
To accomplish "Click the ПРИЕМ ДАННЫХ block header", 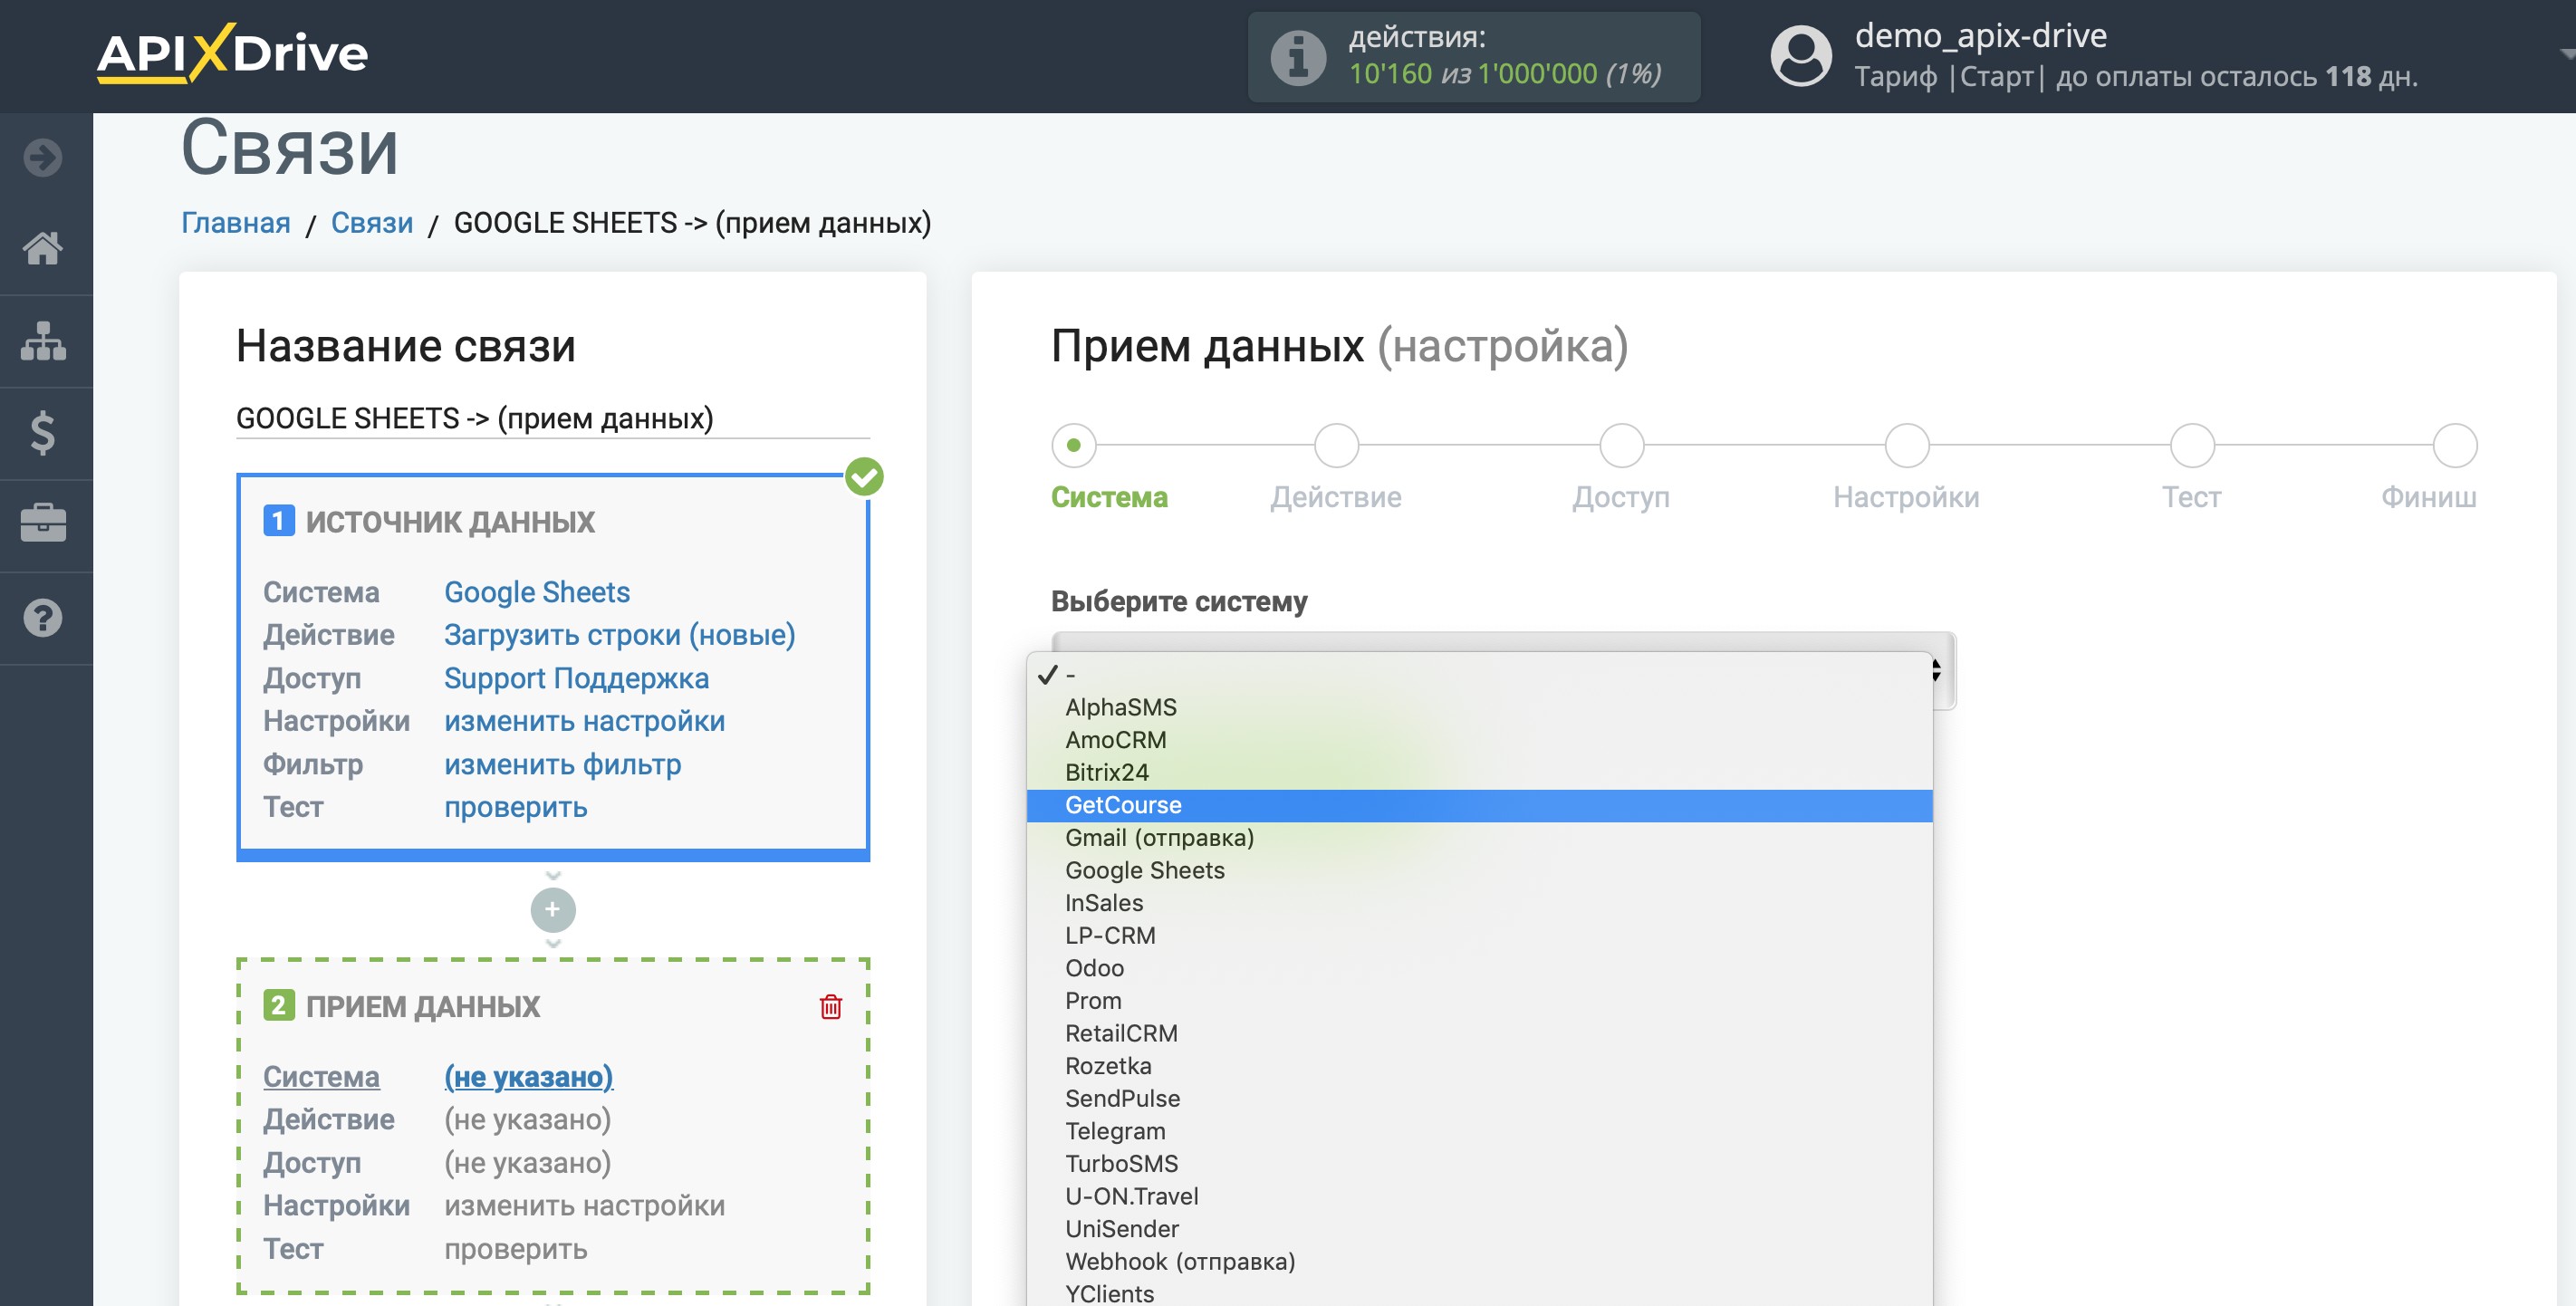I will 423,1006.
